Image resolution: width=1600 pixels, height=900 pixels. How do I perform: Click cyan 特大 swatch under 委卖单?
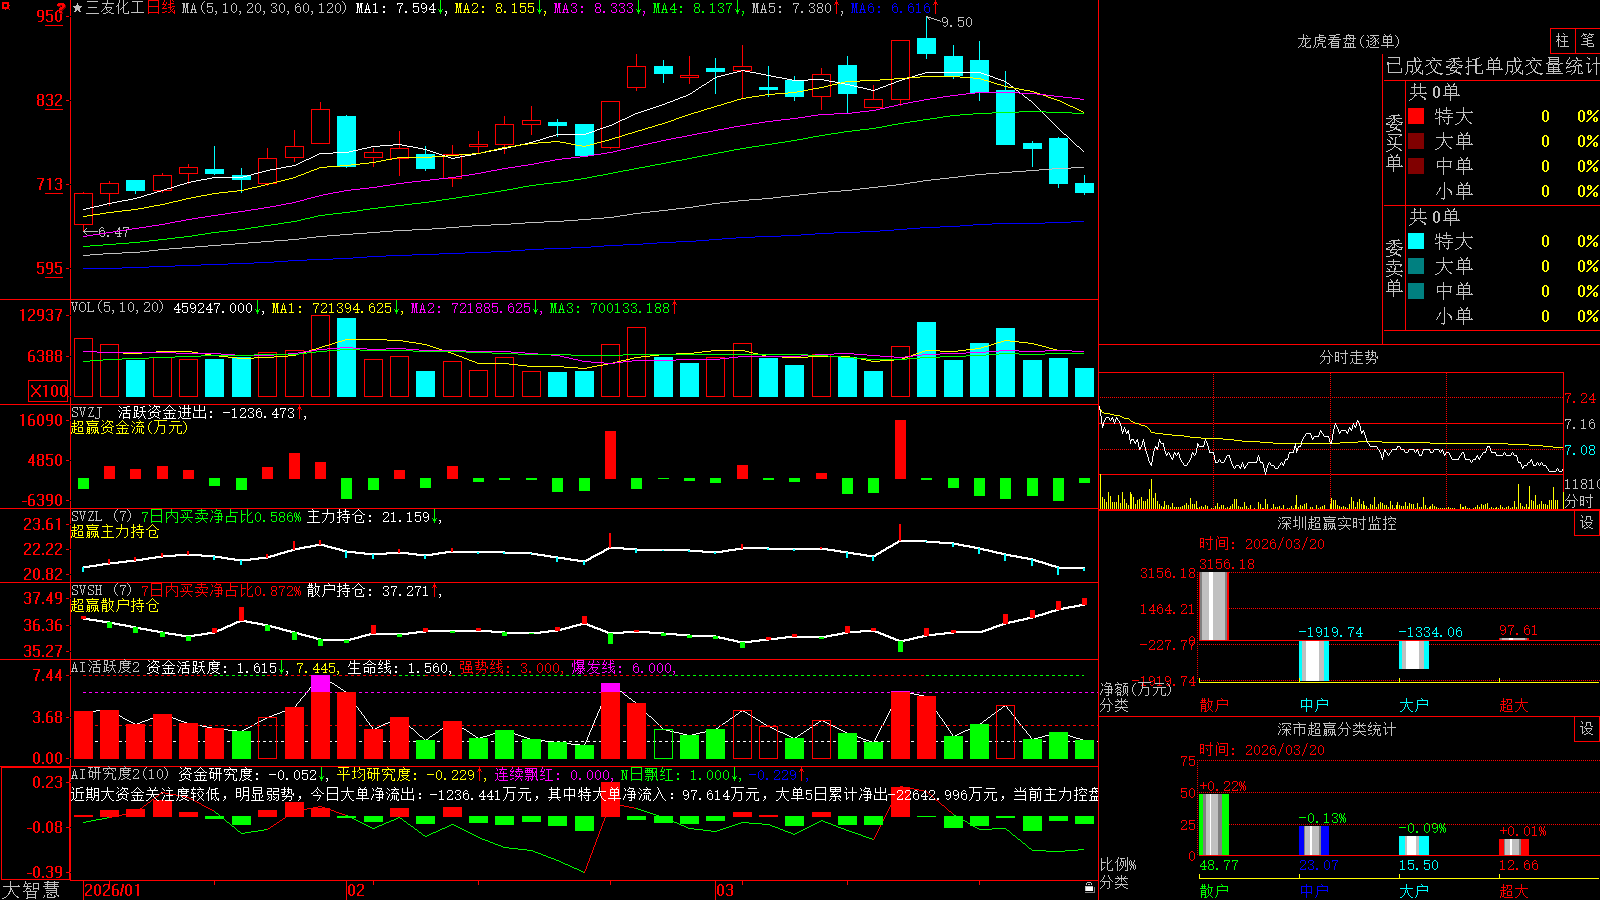[x=1416, y=241]
